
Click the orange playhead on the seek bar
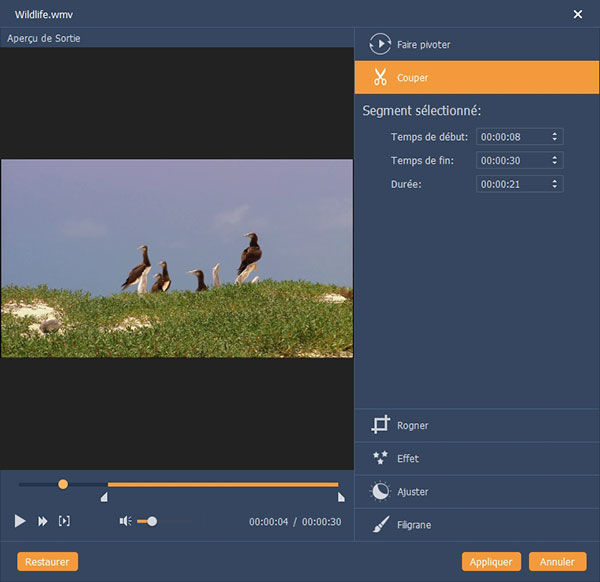[63, 484]
